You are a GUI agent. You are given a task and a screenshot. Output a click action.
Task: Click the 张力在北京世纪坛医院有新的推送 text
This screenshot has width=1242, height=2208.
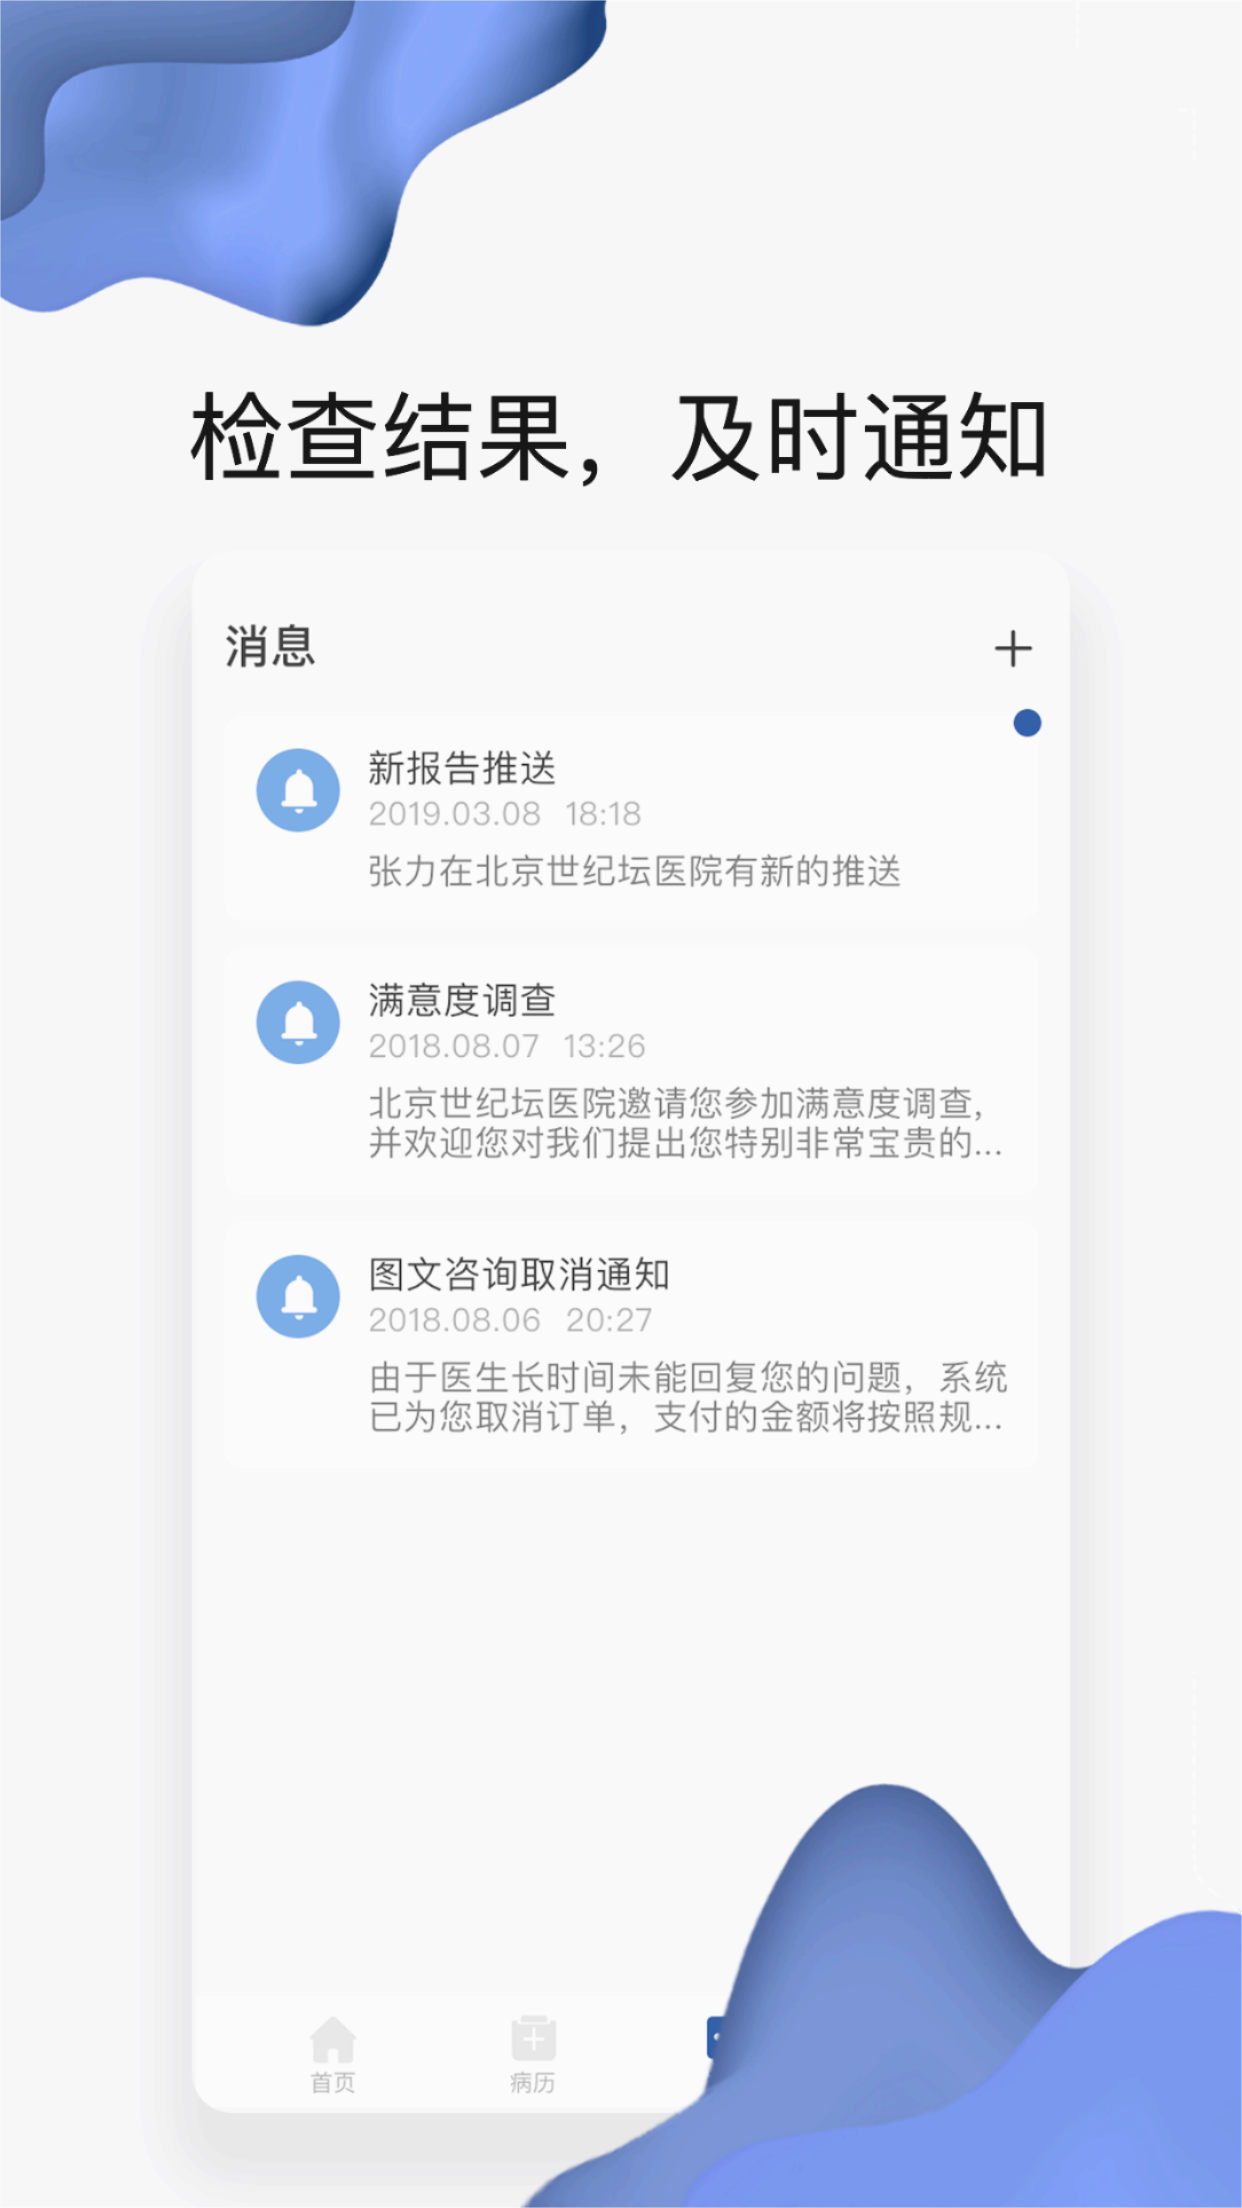coord(635,872)
